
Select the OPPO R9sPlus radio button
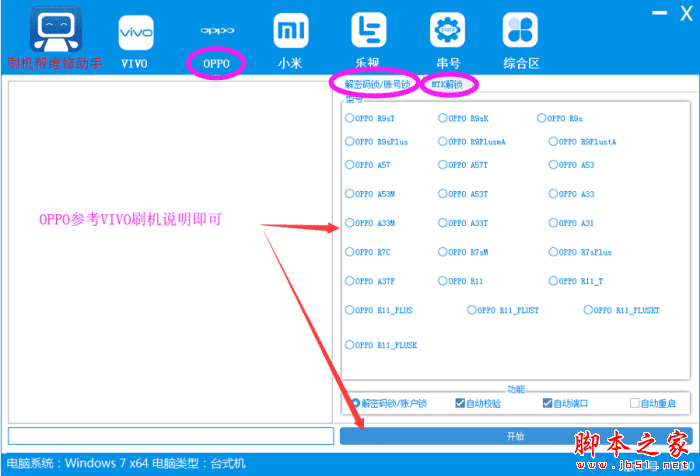350,142
